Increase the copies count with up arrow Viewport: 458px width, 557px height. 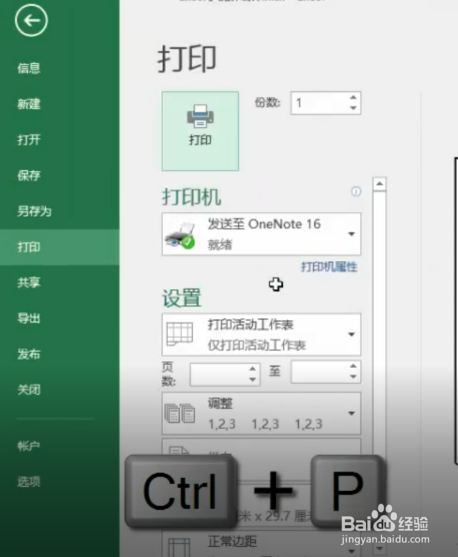pos(353,97)
